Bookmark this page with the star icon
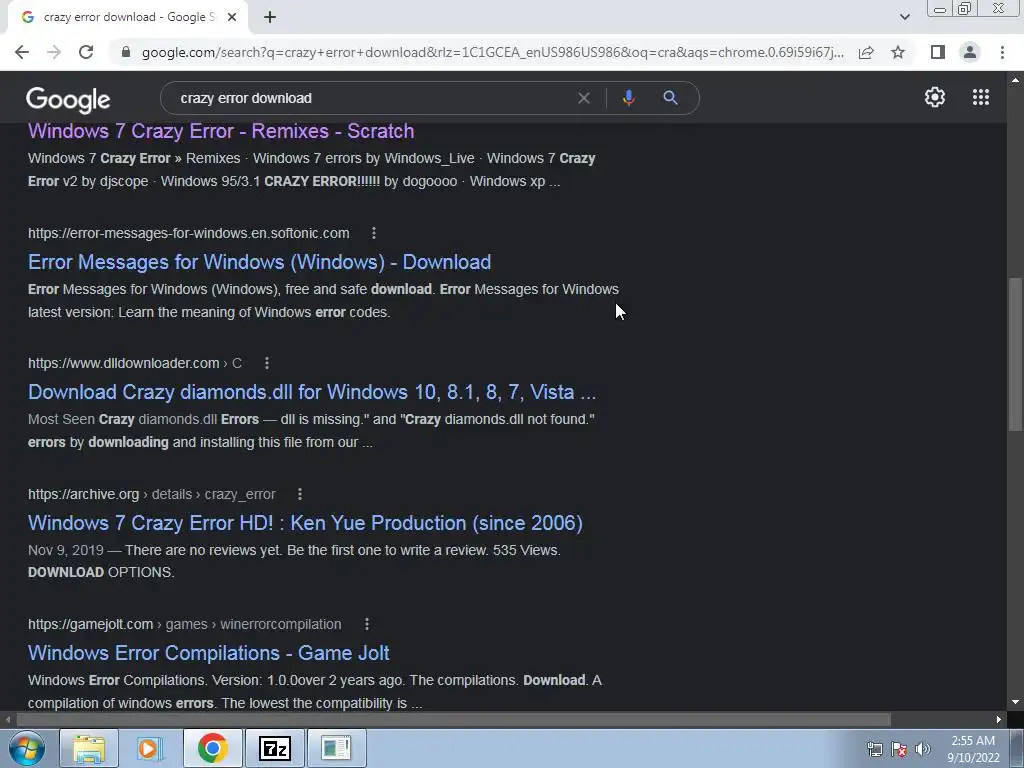Viewport: 1024px width, 768px height. 898,52
